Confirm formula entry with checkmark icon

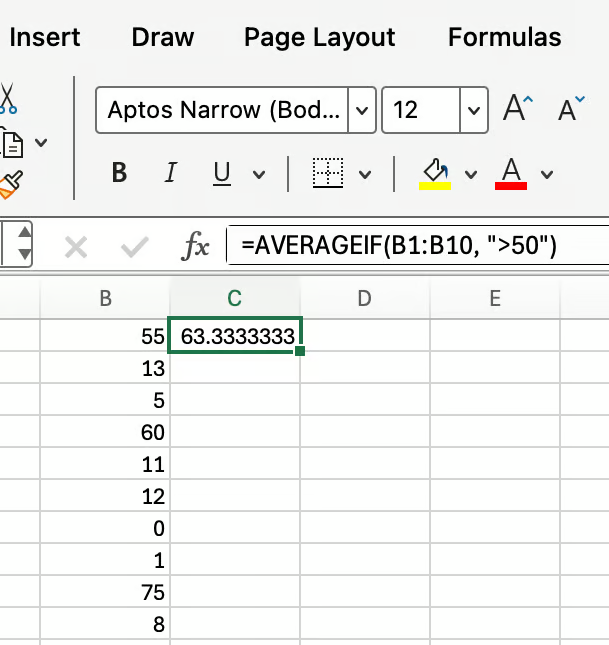tap(134, 246)
